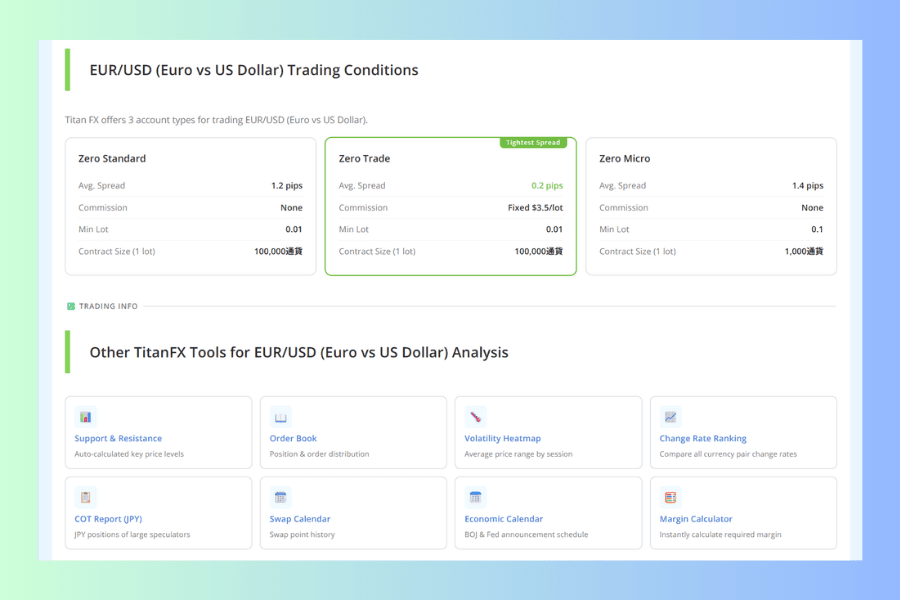Open the Volatility Heatmap link
Image resolution: width=900 pixels, height=600 pixels.
503,438
